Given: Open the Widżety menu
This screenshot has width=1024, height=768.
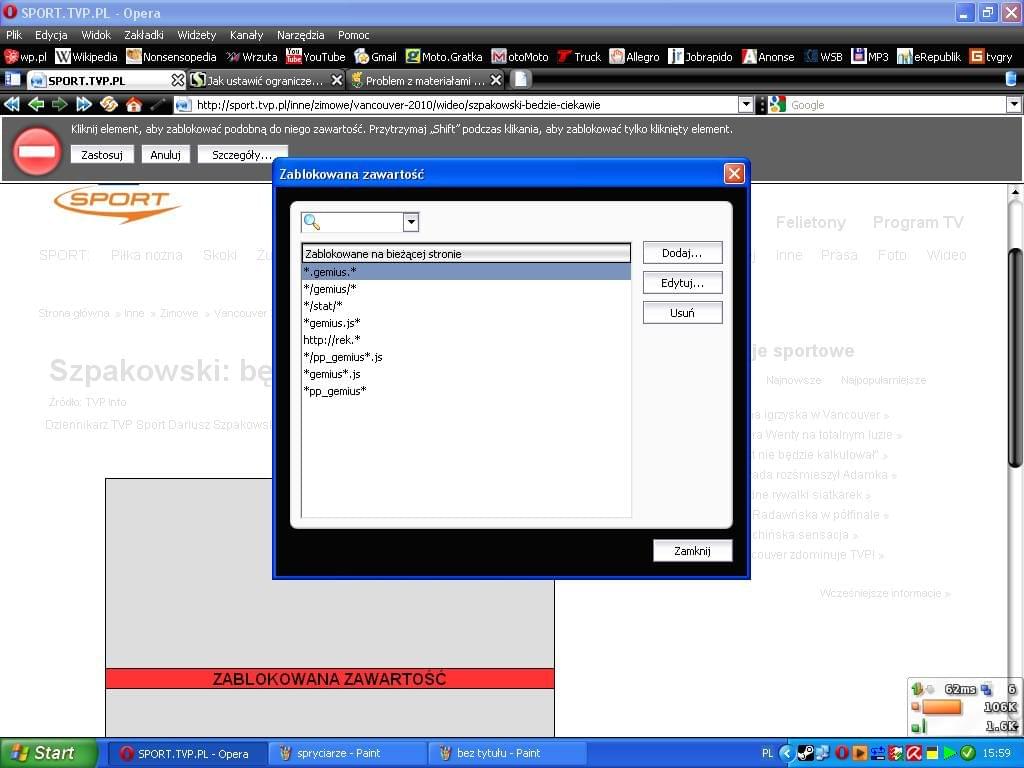Looking at the screenshot, I should 197,35.
